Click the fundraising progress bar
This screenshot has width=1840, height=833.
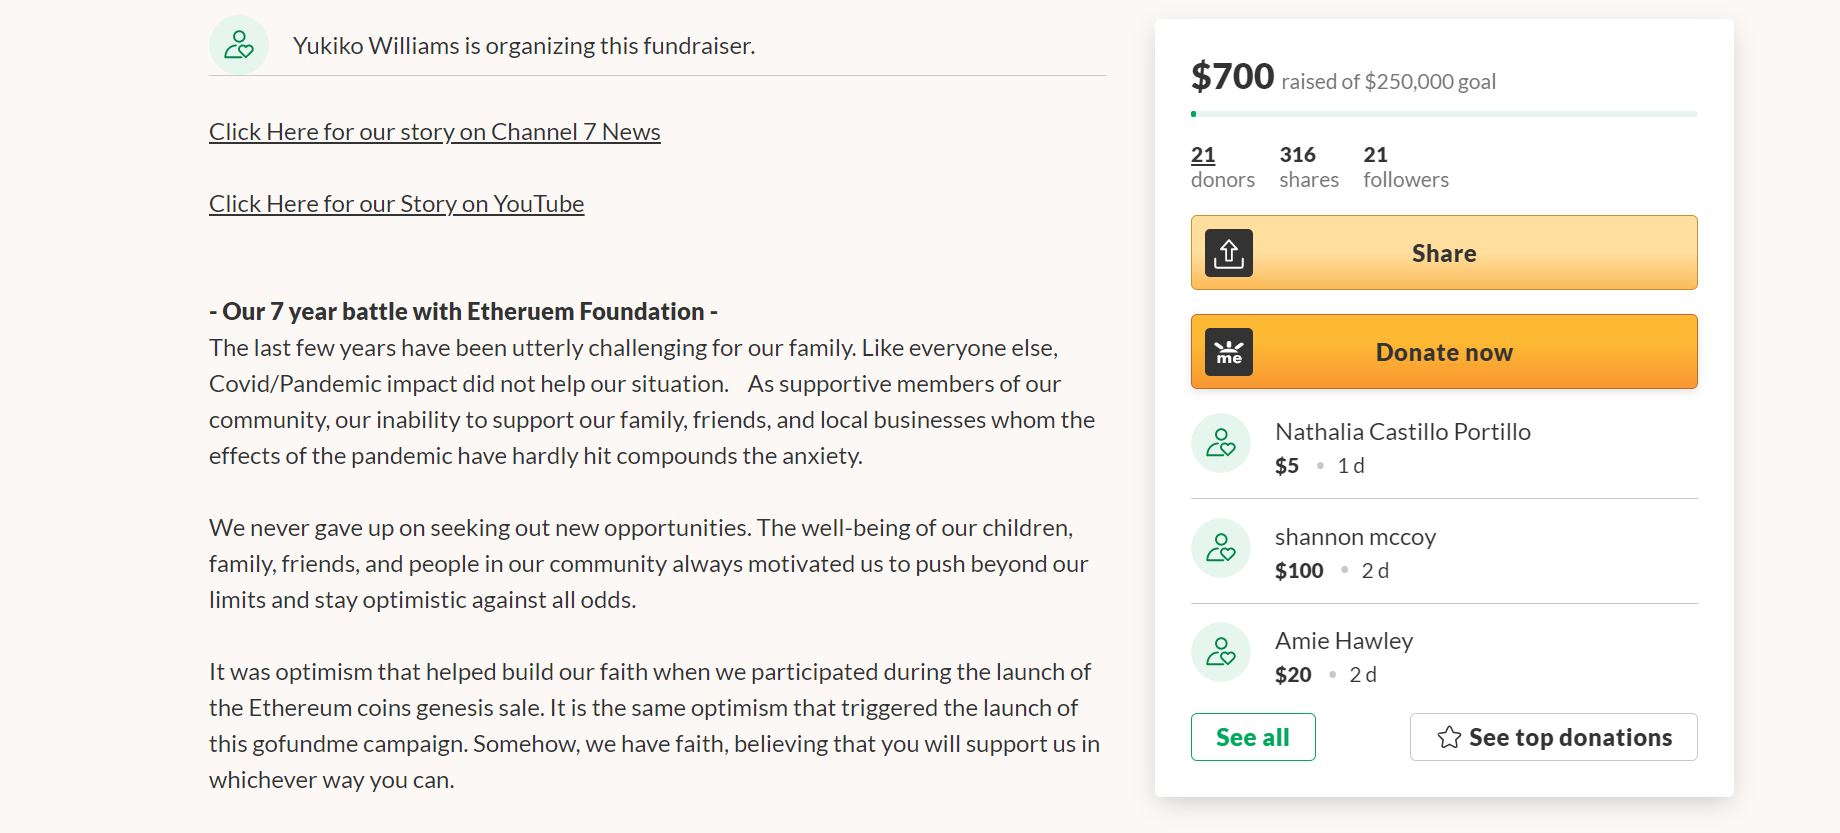(1444, 114)
